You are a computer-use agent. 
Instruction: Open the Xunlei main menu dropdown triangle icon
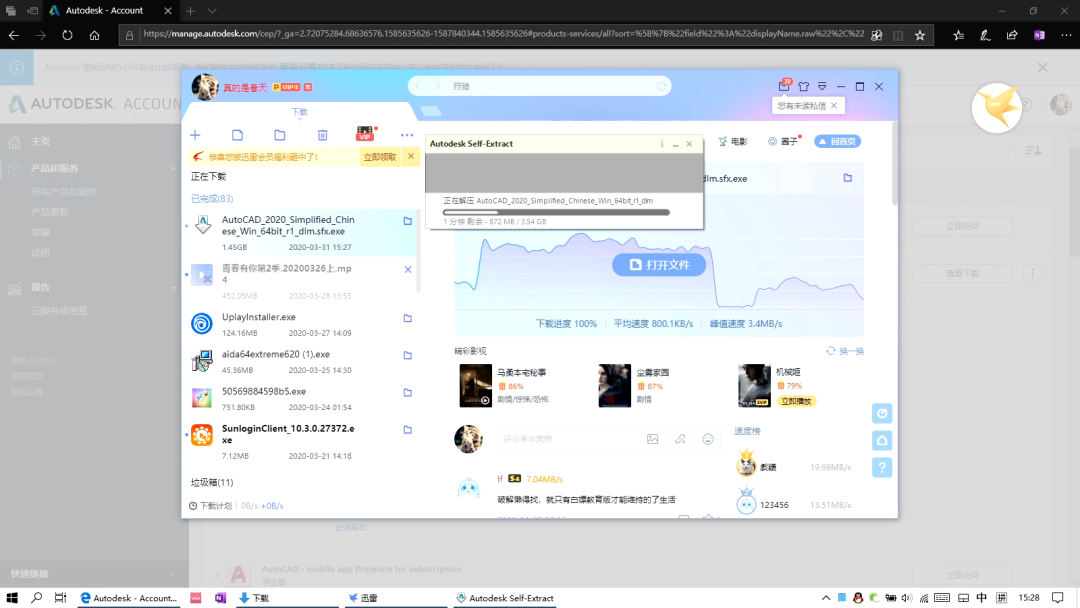click(x=822, y=87)
